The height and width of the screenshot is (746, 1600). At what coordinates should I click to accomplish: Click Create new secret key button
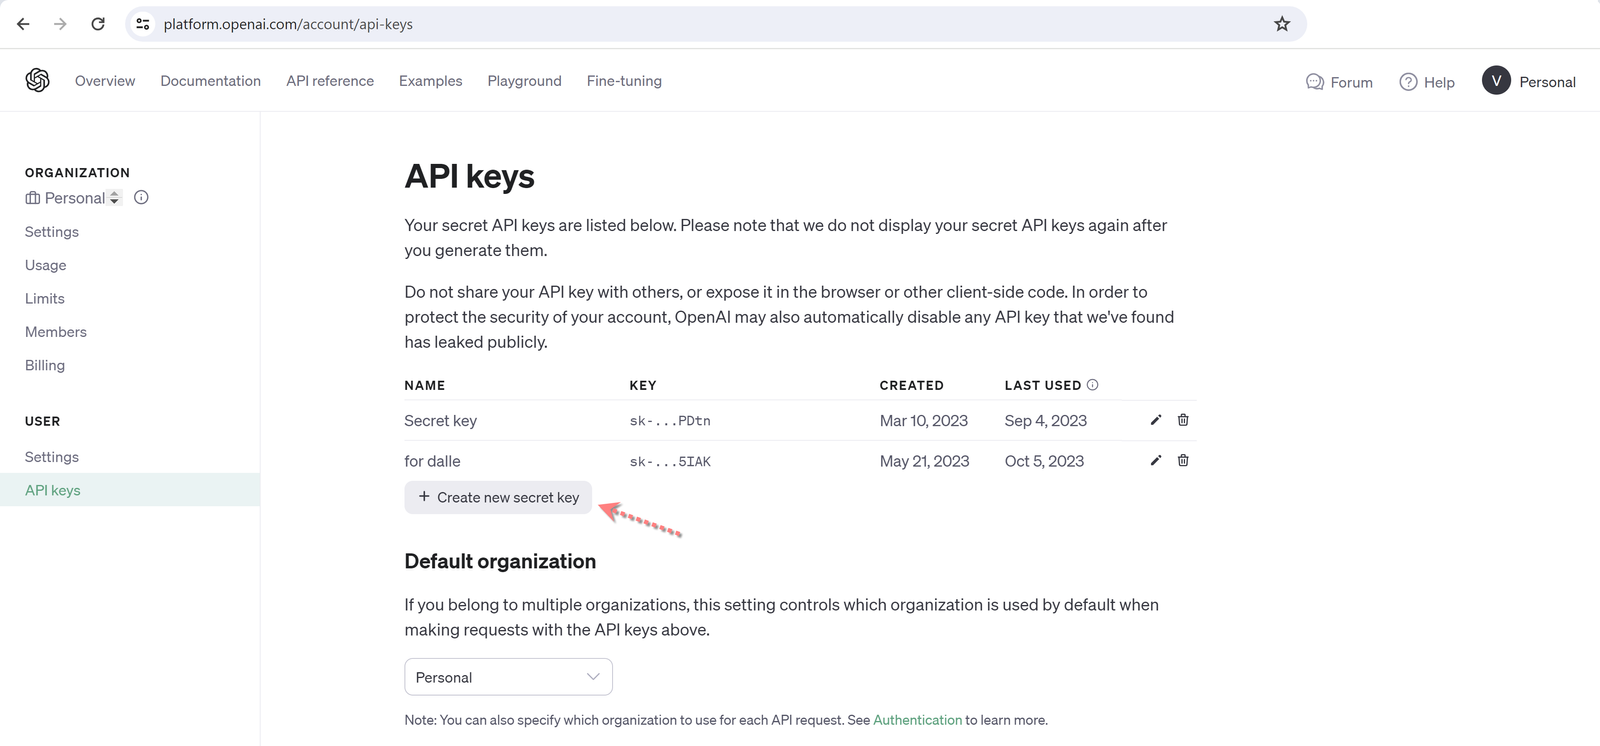498,497
